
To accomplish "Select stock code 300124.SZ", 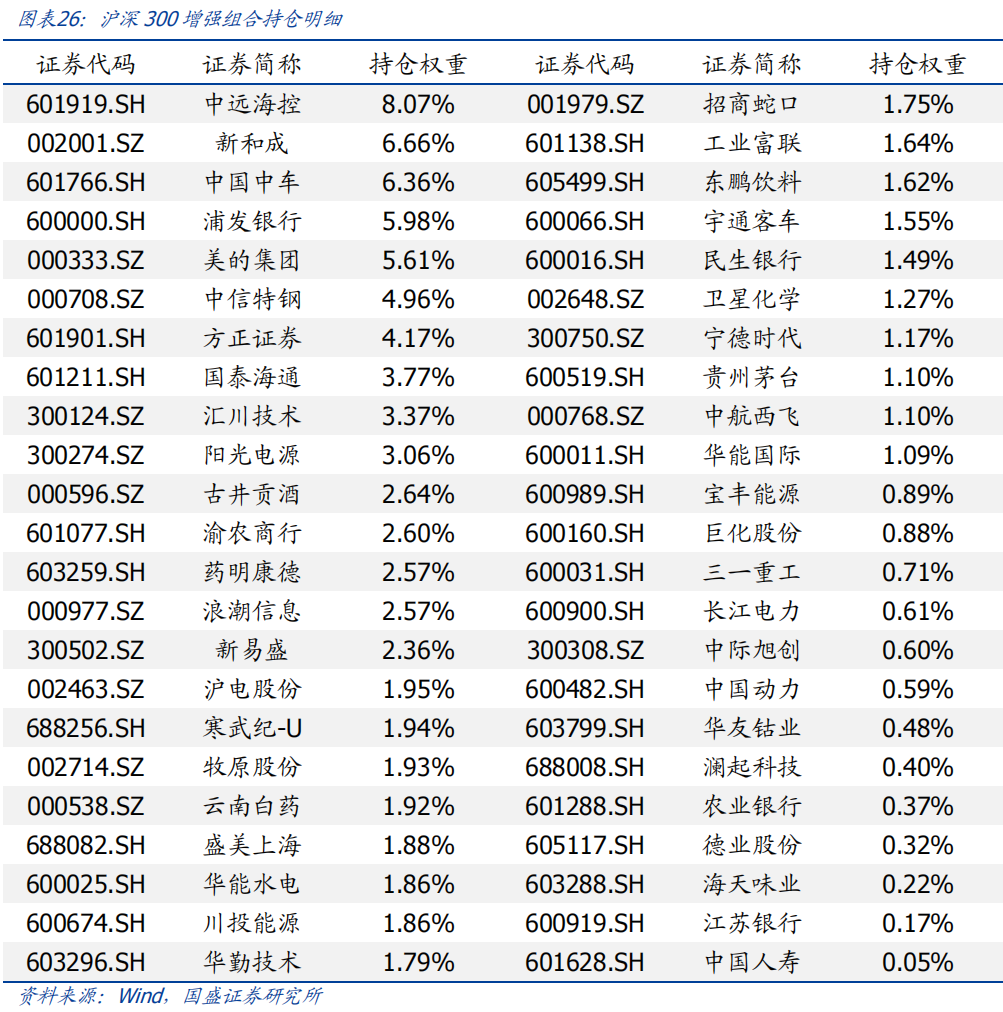I will pos(86,416).
